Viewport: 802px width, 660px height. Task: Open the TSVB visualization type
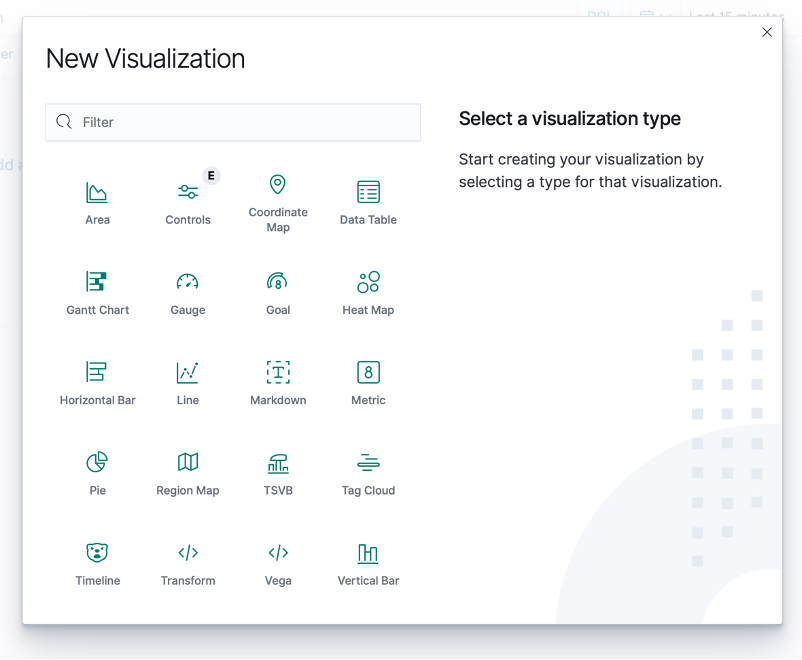pyautogui.click(x=278, y=474)
